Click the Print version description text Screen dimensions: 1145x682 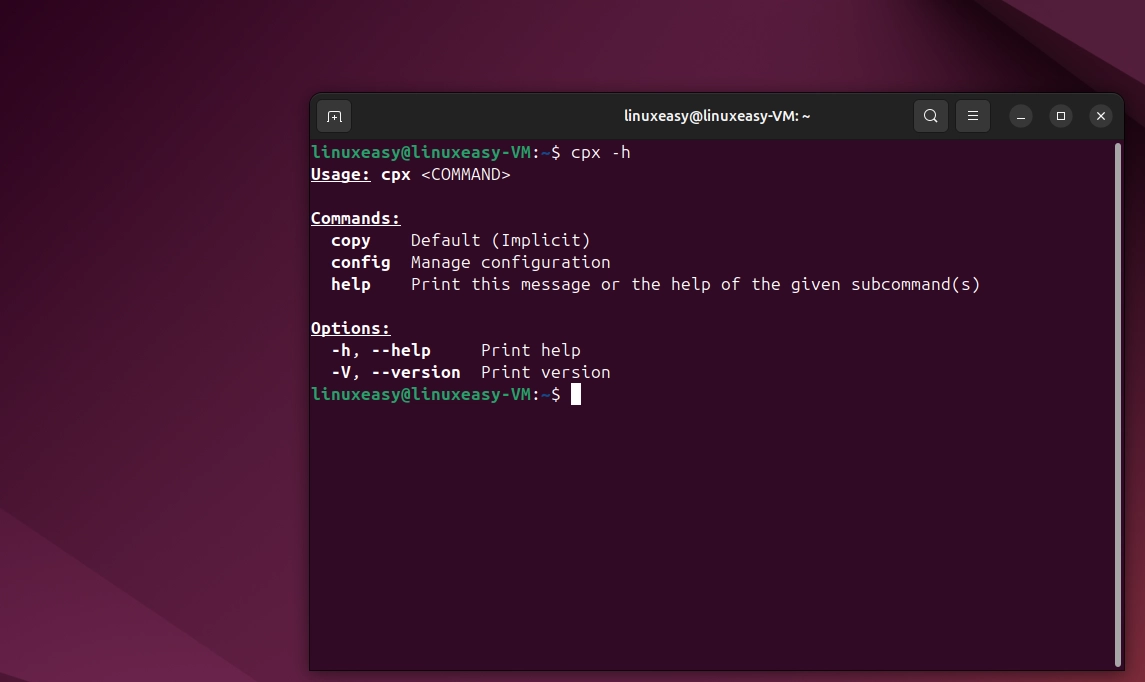545,372
